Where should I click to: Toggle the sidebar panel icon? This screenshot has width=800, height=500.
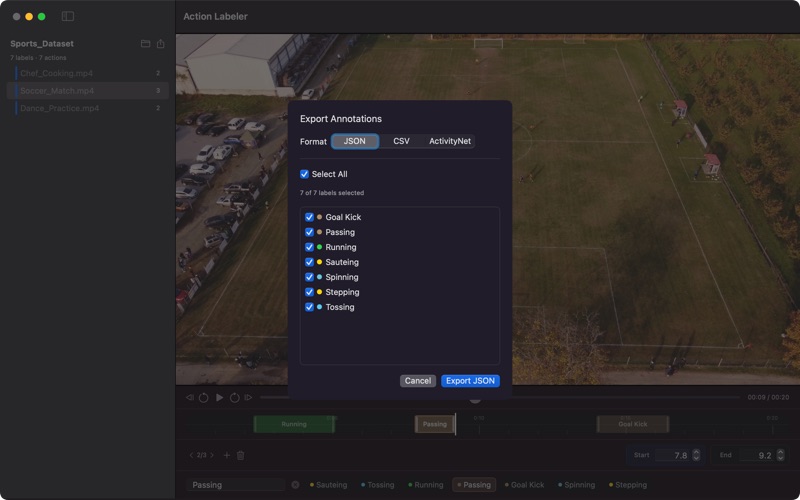pos(68,16)
